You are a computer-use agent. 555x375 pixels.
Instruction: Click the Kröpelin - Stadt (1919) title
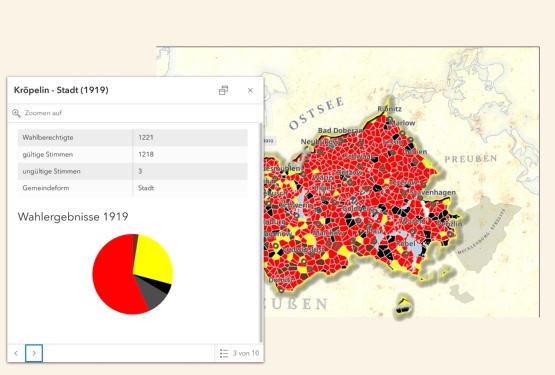click(61, 90)
